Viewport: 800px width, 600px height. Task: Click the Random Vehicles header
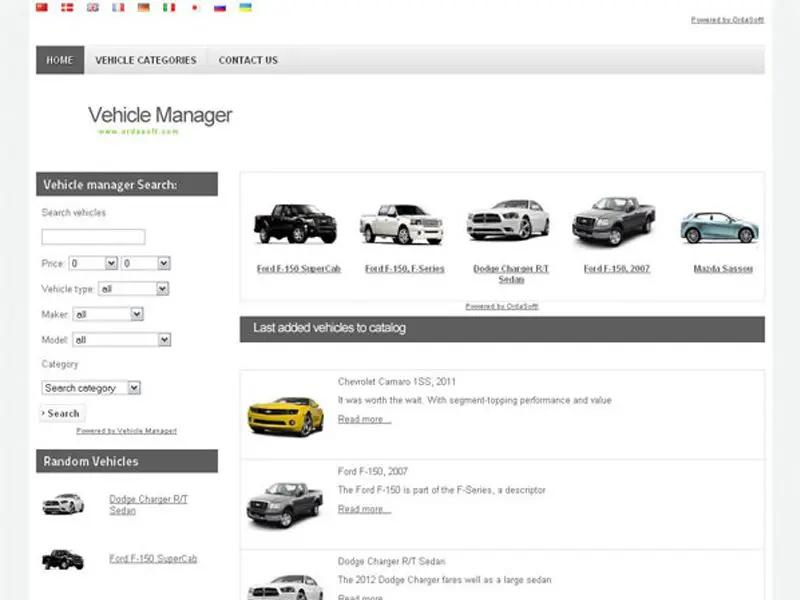click(127, 461)
